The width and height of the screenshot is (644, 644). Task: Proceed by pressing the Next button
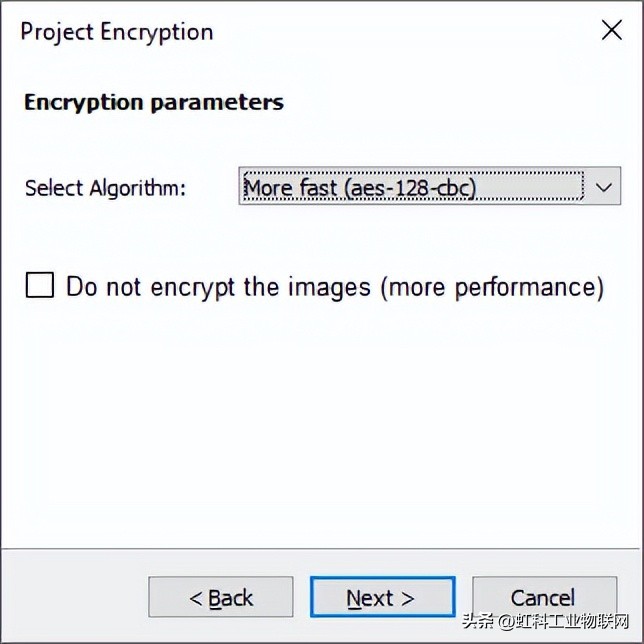point(382,597)
